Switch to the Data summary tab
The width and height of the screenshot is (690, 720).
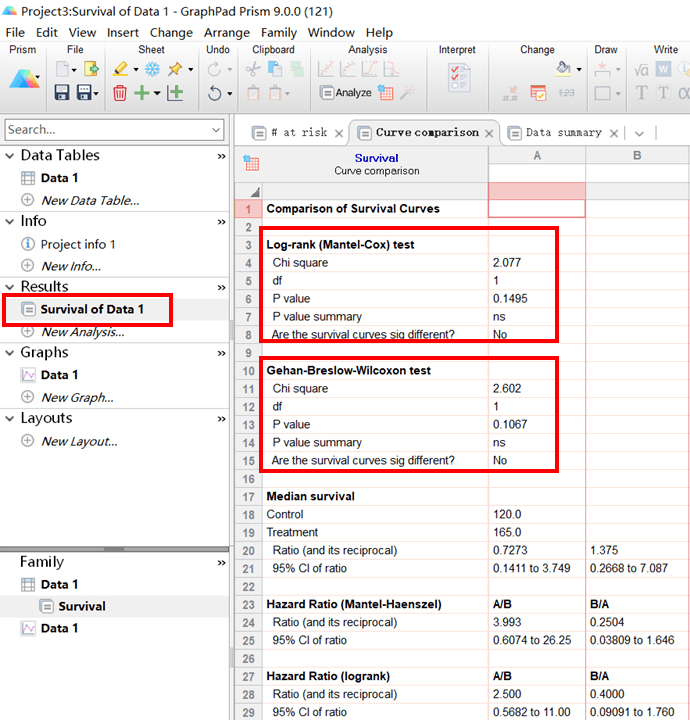click(x=563, y=133)
